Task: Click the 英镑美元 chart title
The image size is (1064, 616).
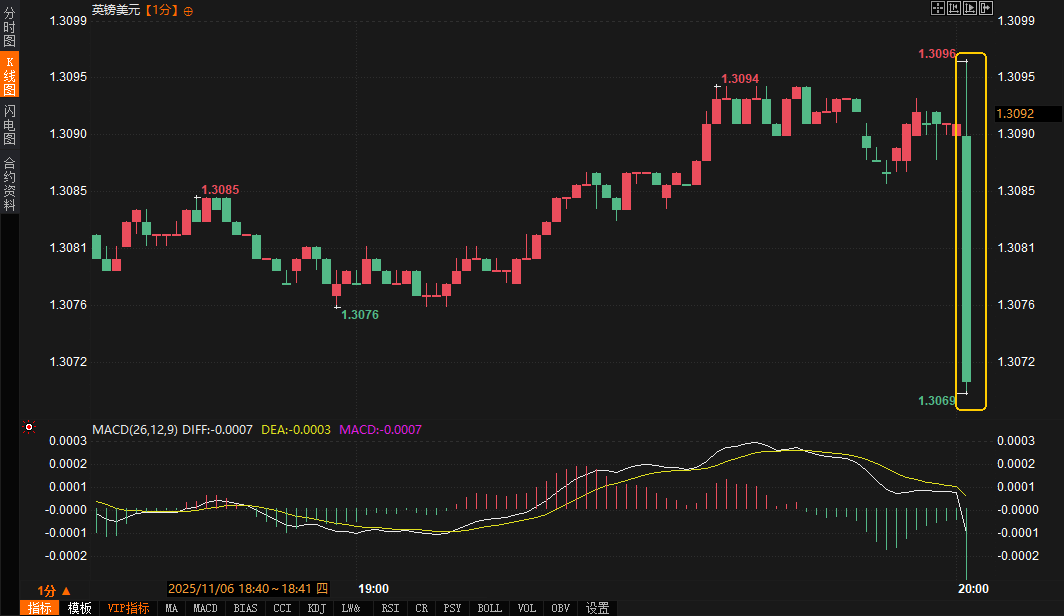Action: (116, 10)
